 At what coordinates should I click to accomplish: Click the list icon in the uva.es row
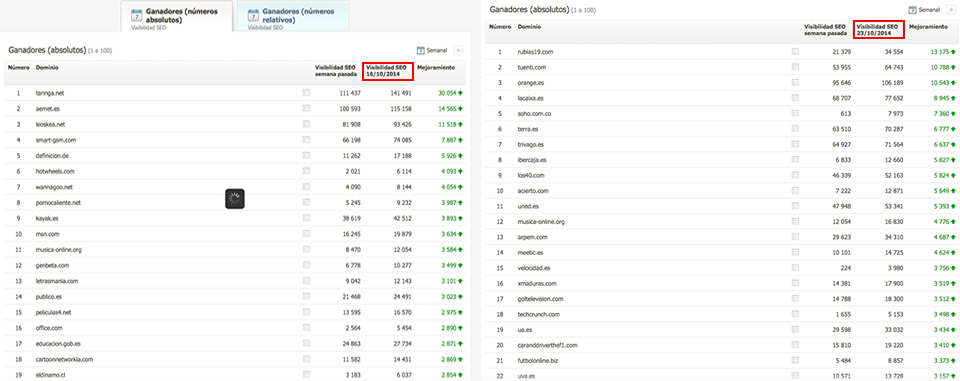tap(795, 377)
